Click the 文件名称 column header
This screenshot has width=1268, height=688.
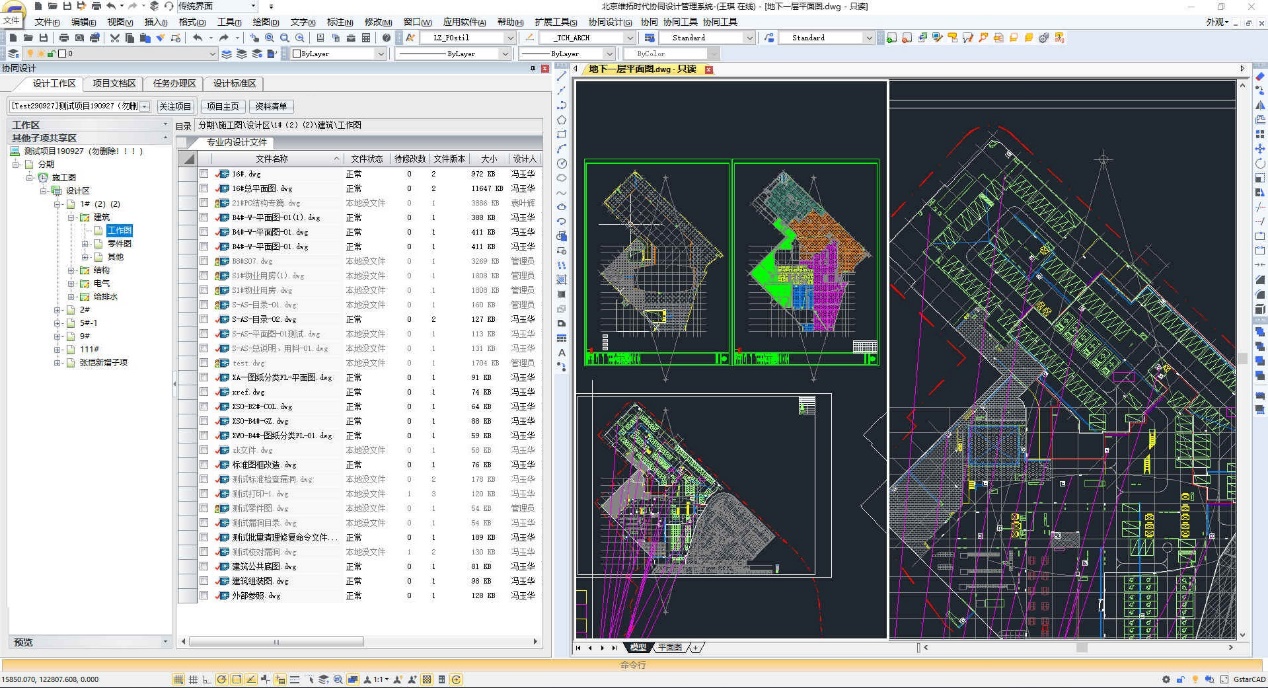pyautogui.click(x=272, y=159)
